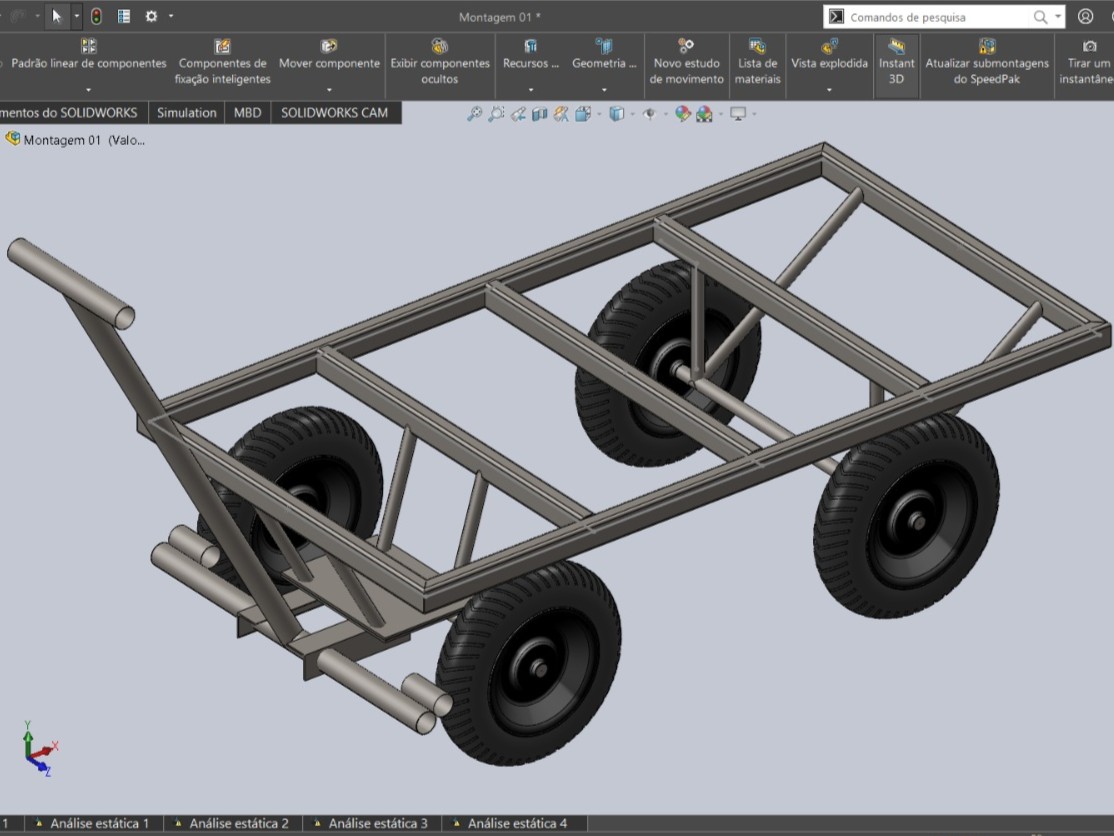
Task: Click Tirar um instantâneo
Action: pyautogui.click(x=1087, y=61)
